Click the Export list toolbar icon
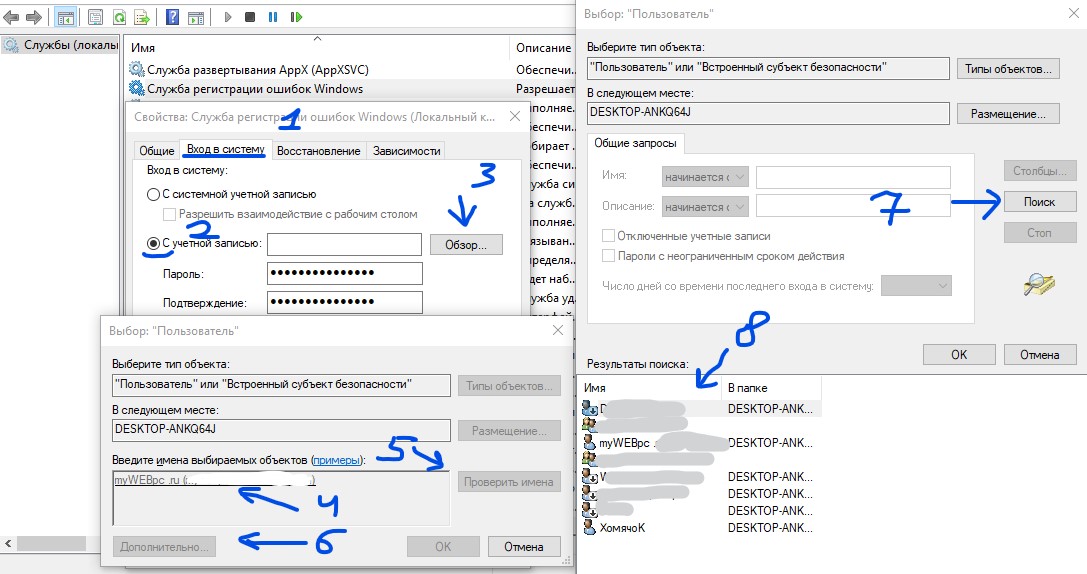 [141, 17]
